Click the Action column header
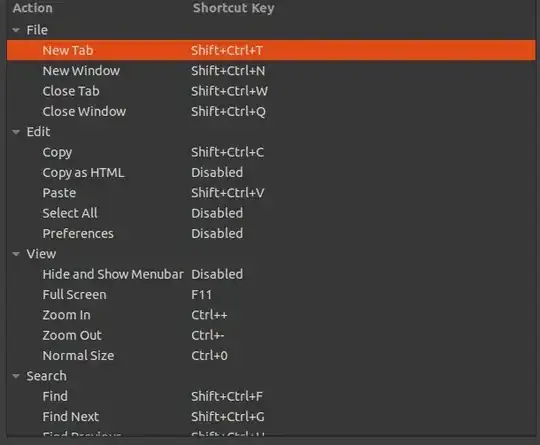 pyautogui.click(x=33, y=8)
